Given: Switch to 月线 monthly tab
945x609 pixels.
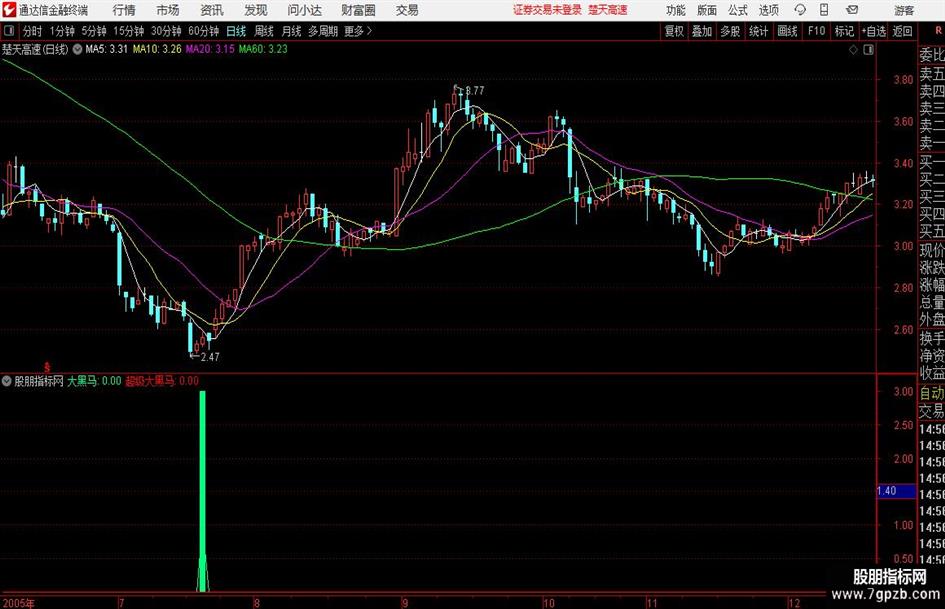Looking at the screenshot, I should click(x=292, y=31).
